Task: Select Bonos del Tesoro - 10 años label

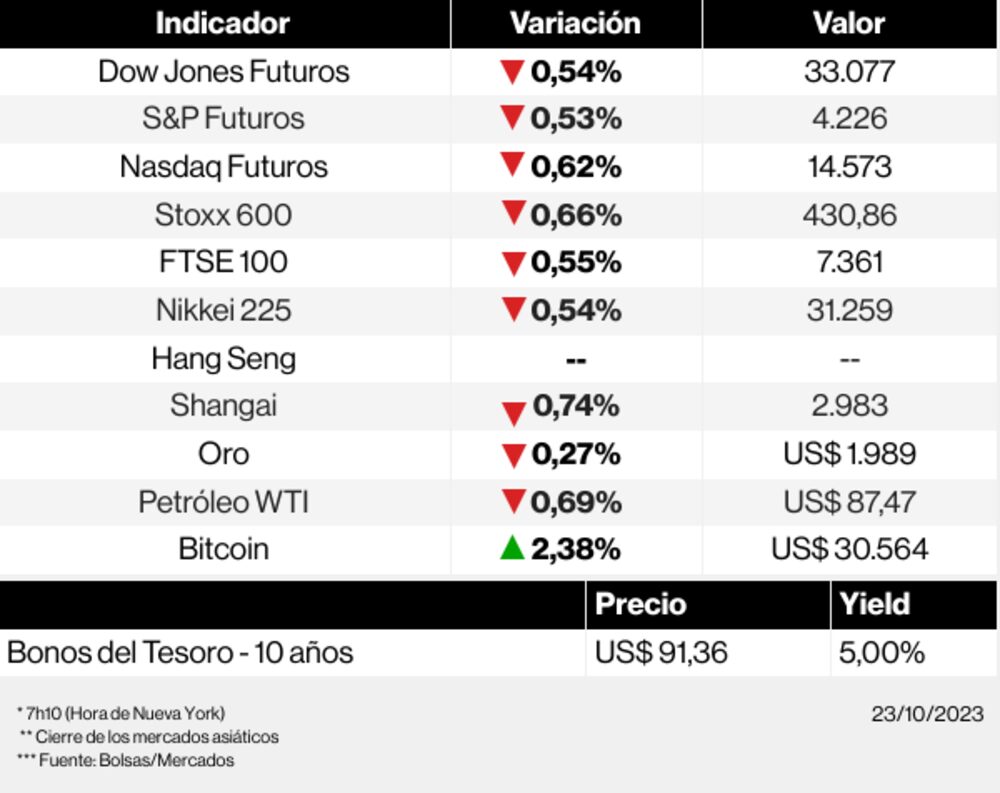Action: coord(180,653)
